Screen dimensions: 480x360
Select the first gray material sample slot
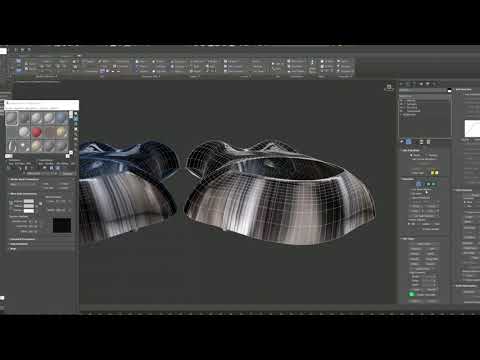coord(12,118)
